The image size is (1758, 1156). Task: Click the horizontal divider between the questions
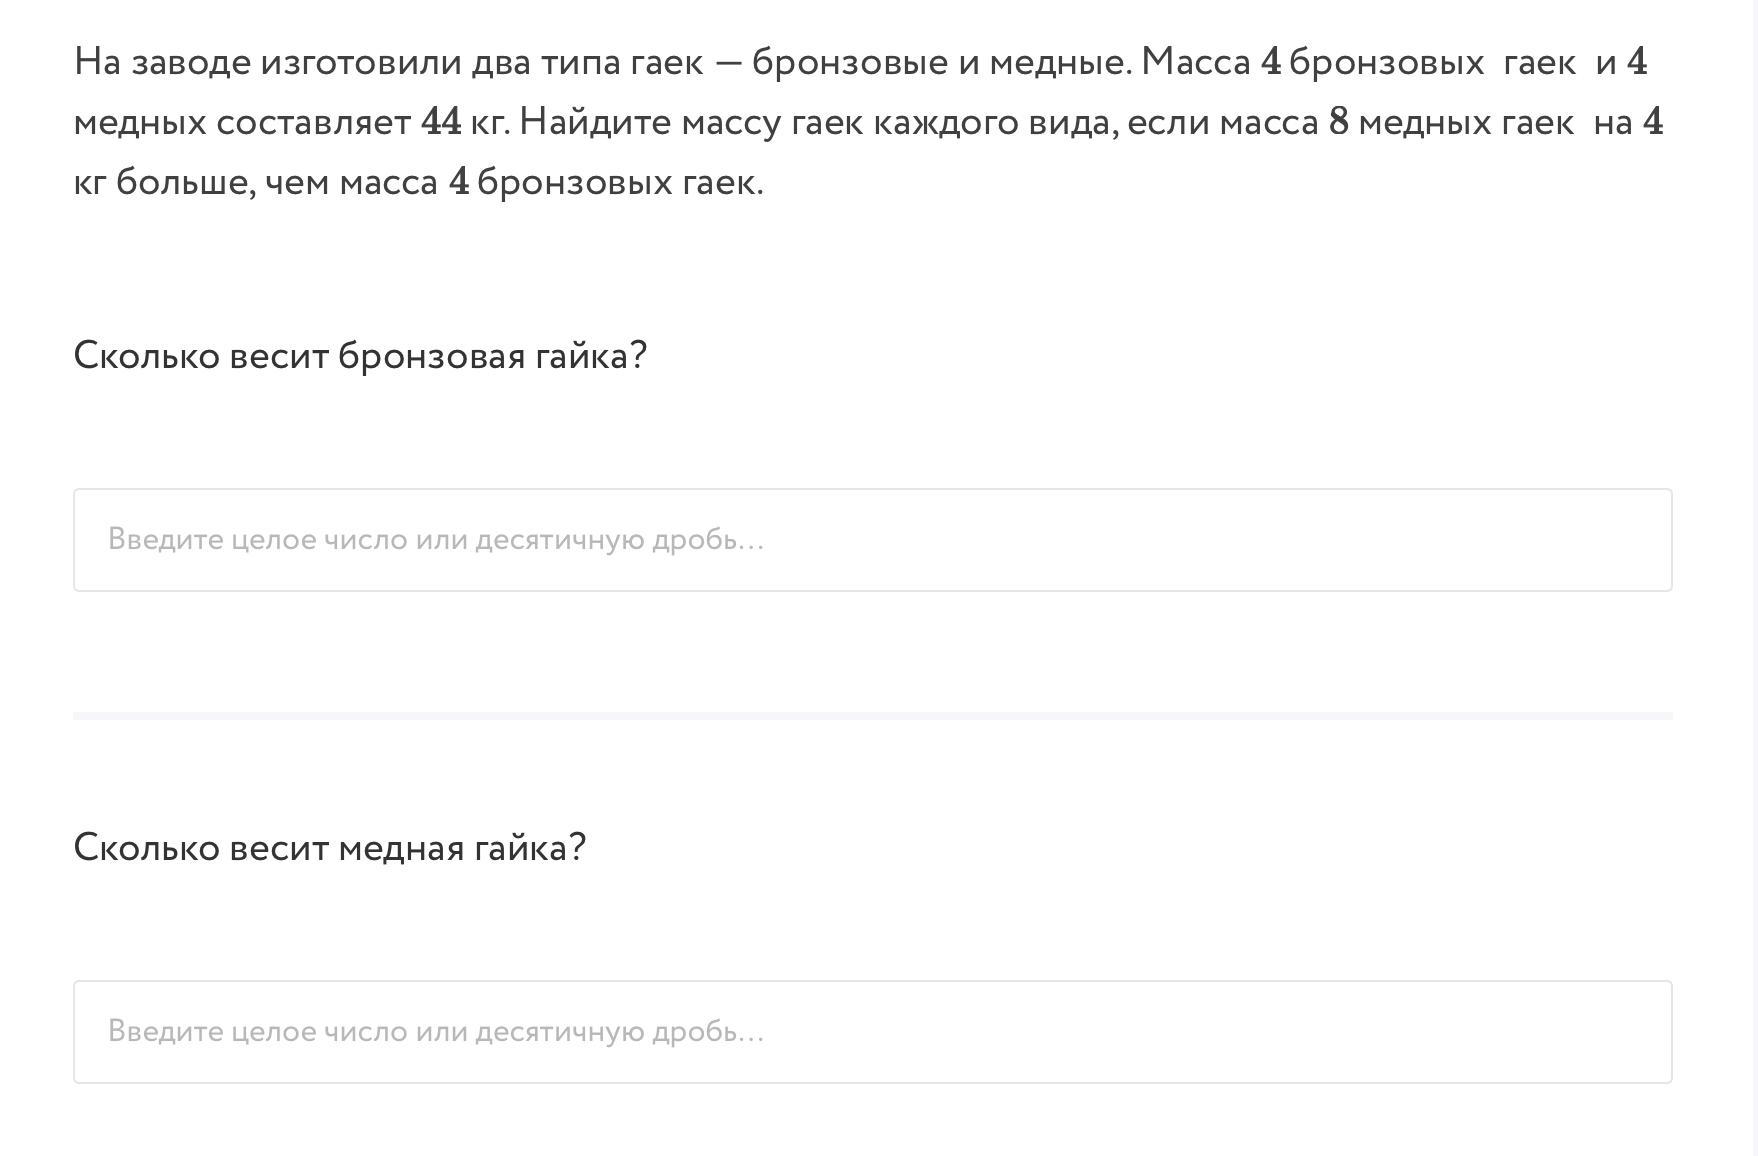pyautogui.click(x=872, y=716)
